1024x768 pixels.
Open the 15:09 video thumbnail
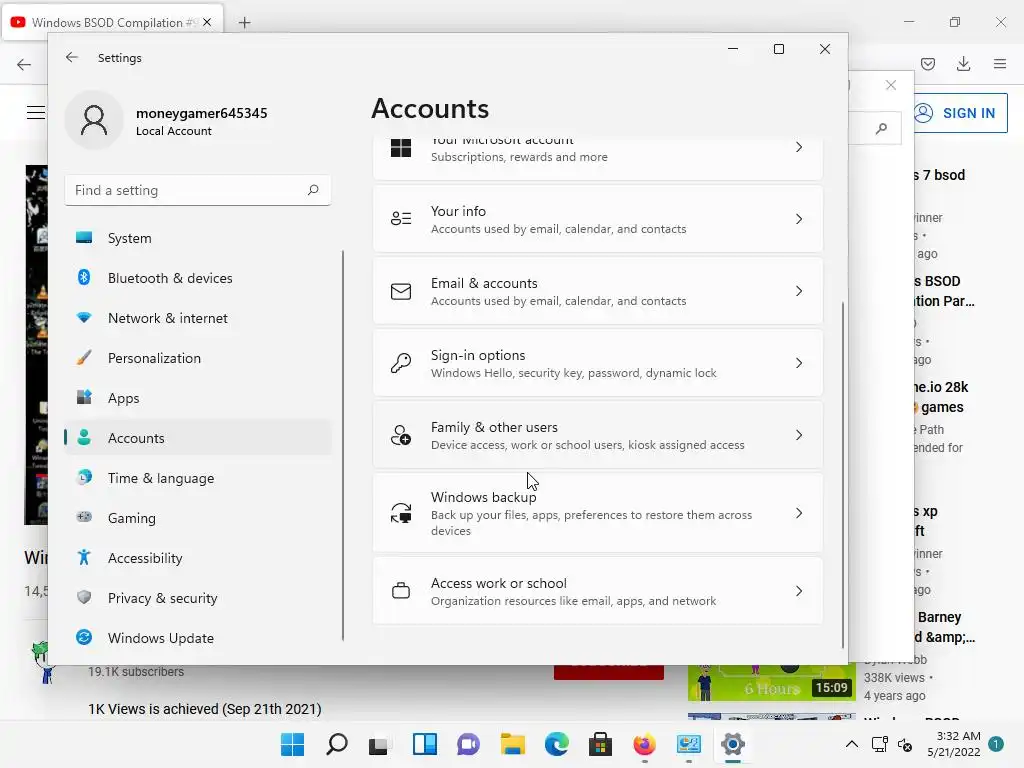[x=771, y=682]
